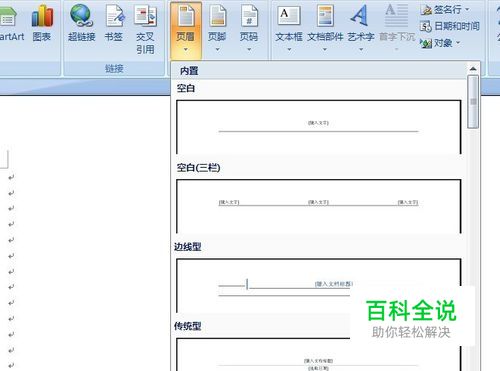
Task: Click 日期和时间 button
Action: point(450,26)
